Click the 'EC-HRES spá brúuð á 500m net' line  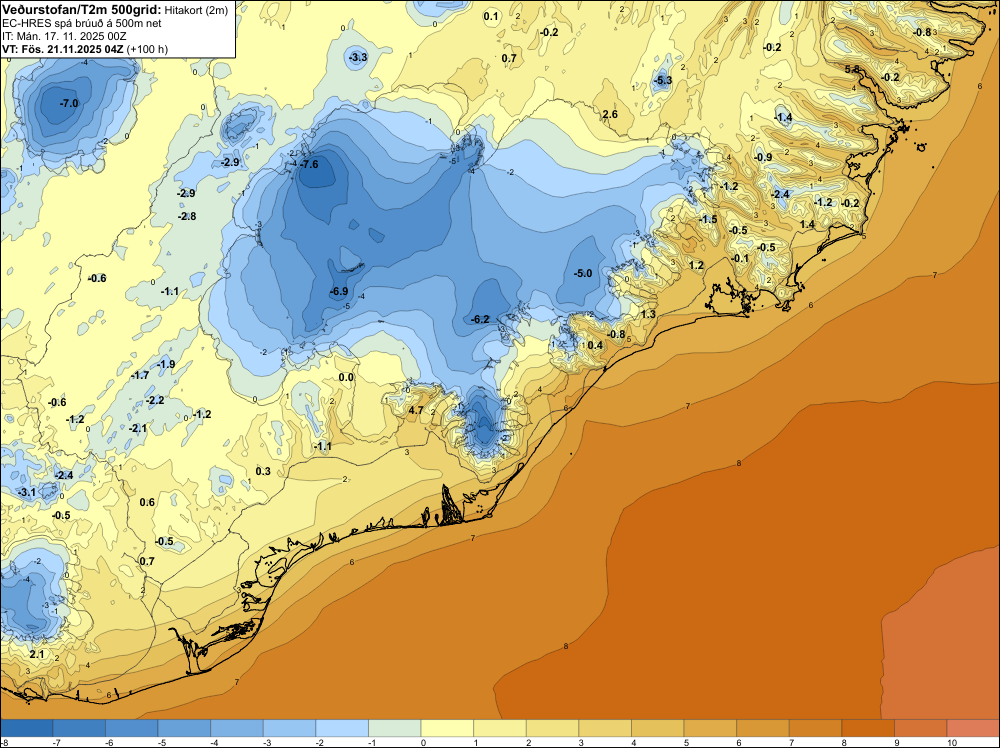pyautogui.click(x=82, y=23)
